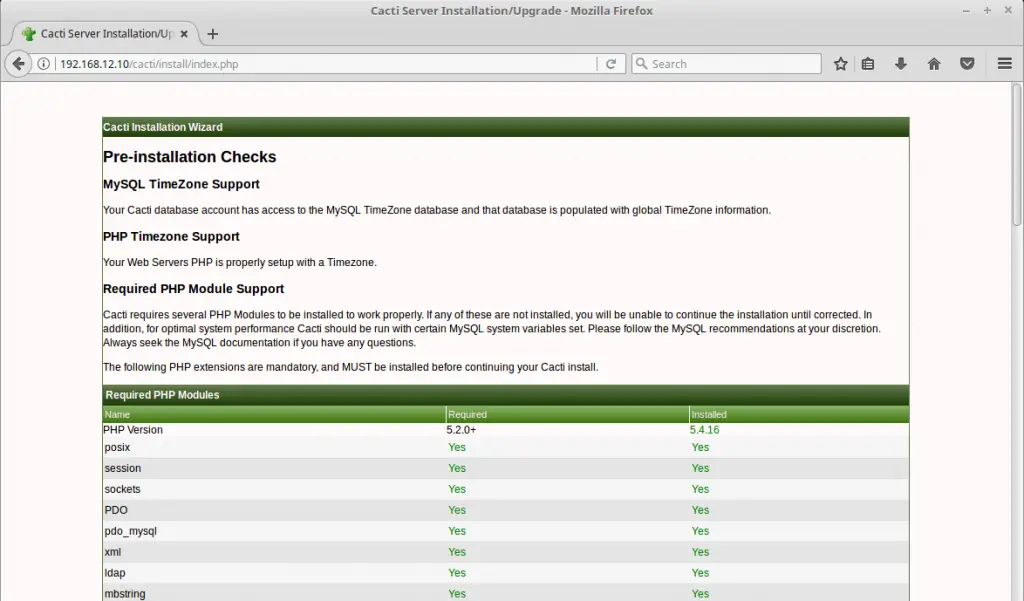Screen dimensions: 1024x601
Task: Click the 5.2.0+ required version value
Action: click(x=461, y=430)
